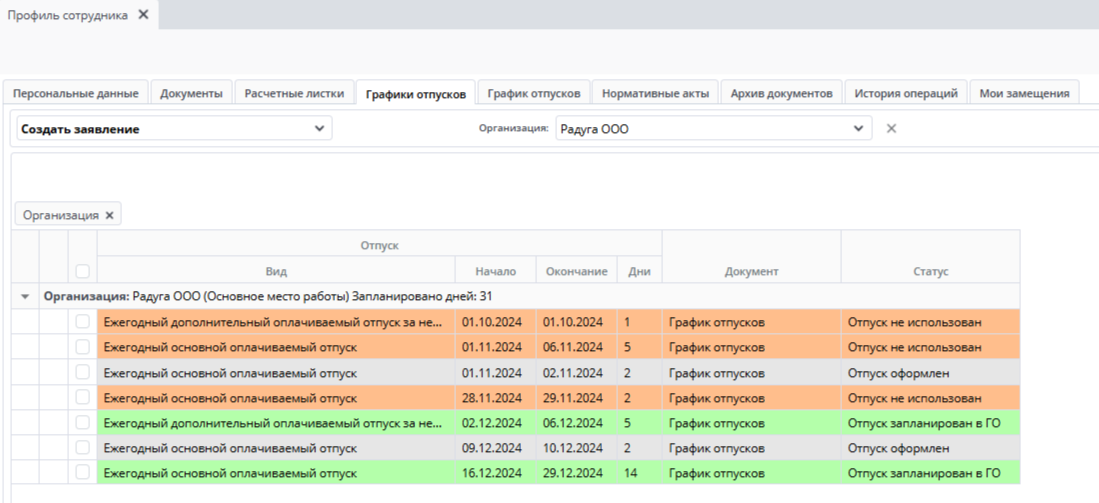
Task: Toggle the select-all checkbox in header
Action: pos(83,271)
